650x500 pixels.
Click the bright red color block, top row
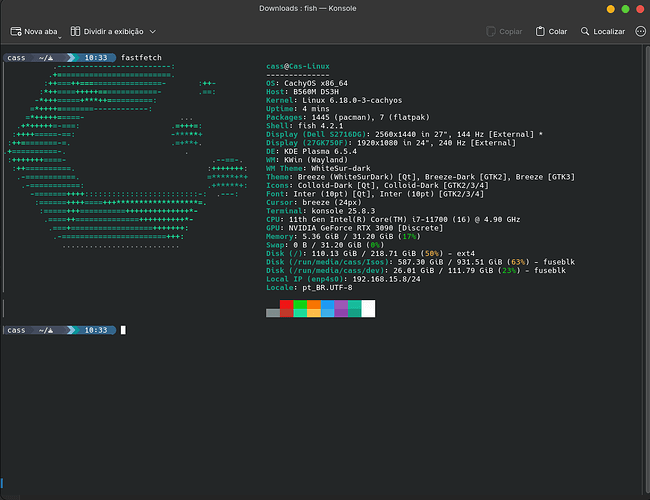(x=287, y=304)
